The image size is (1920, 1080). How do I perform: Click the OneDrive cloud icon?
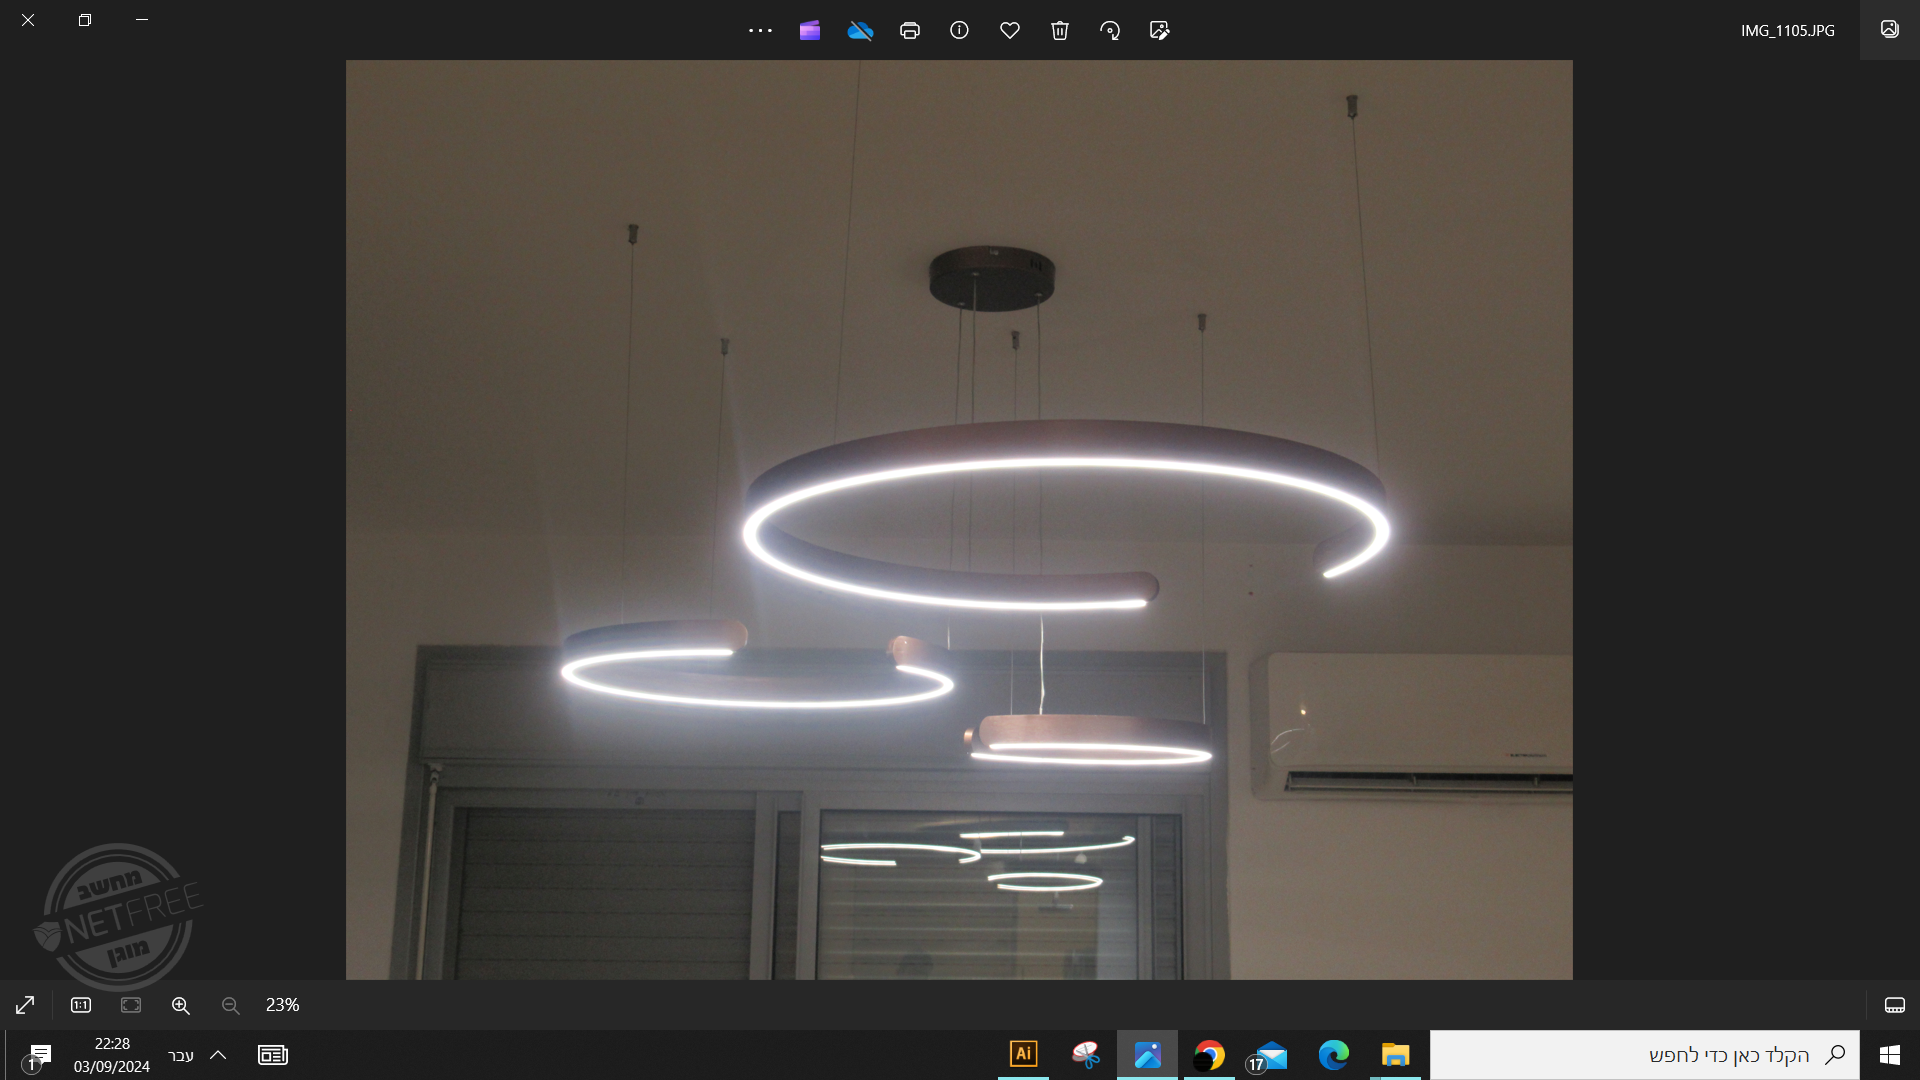860,30
